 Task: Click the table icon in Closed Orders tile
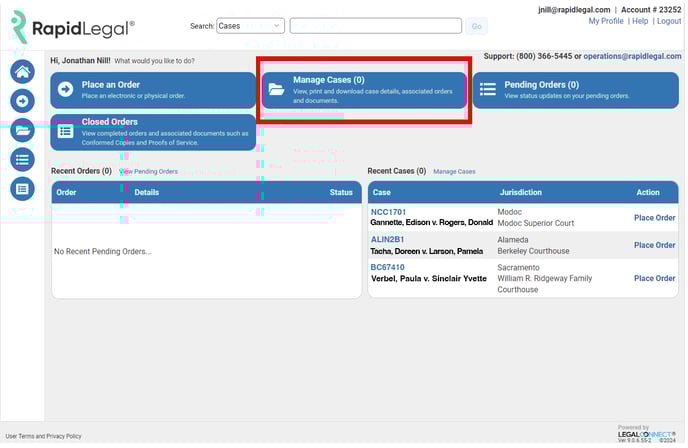point(65,131)
